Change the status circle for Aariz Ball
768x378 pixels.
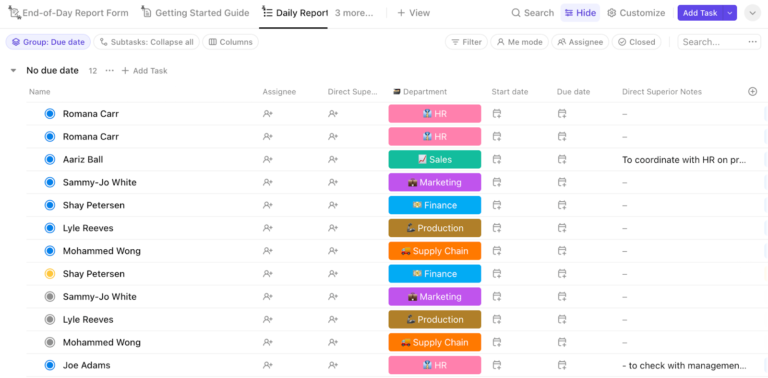49,159
